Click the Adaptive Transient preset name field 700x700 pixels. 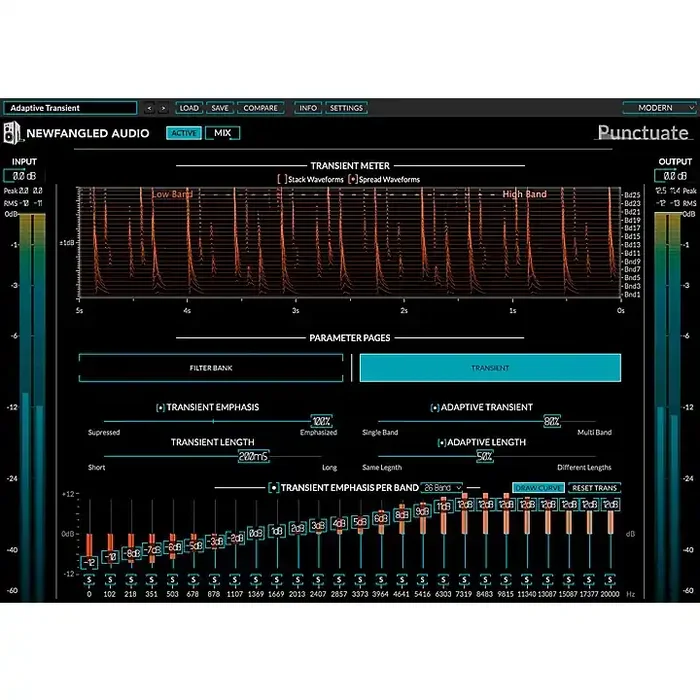(x=70, y=108)
